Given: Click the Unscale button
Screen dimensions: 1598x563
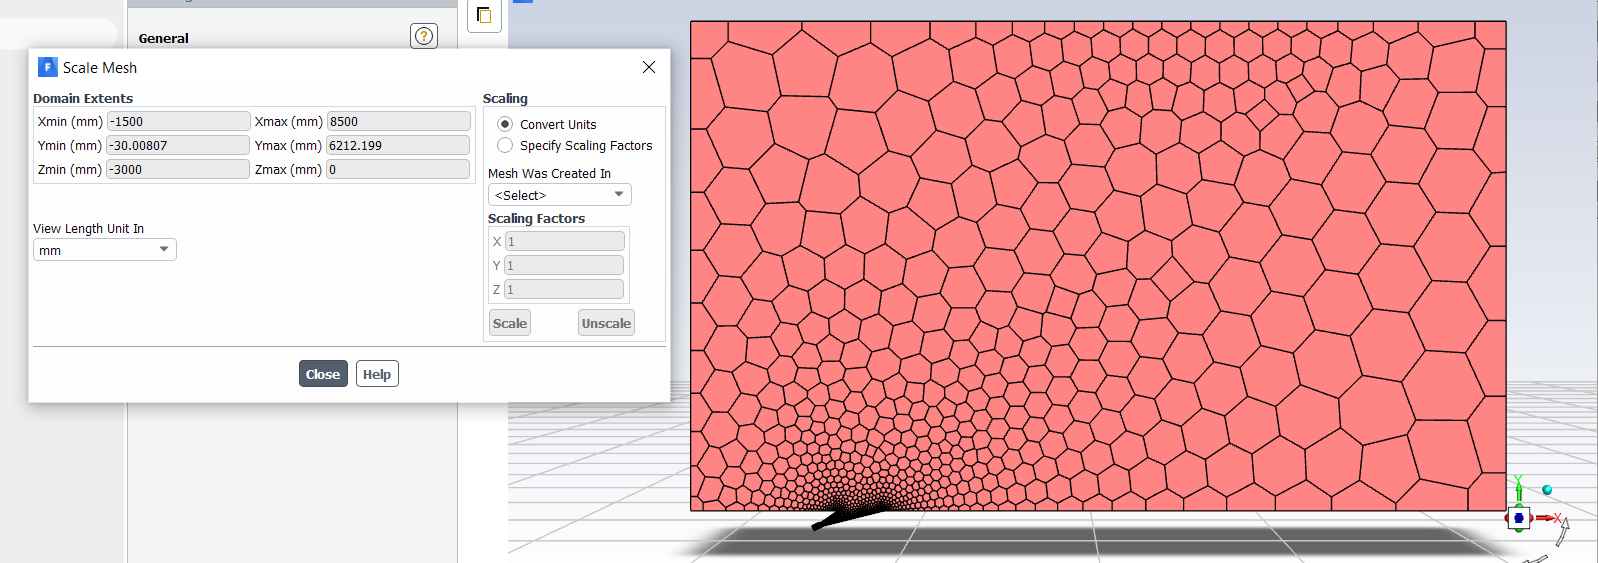Looking at the screenshot, I should point(606,323).
